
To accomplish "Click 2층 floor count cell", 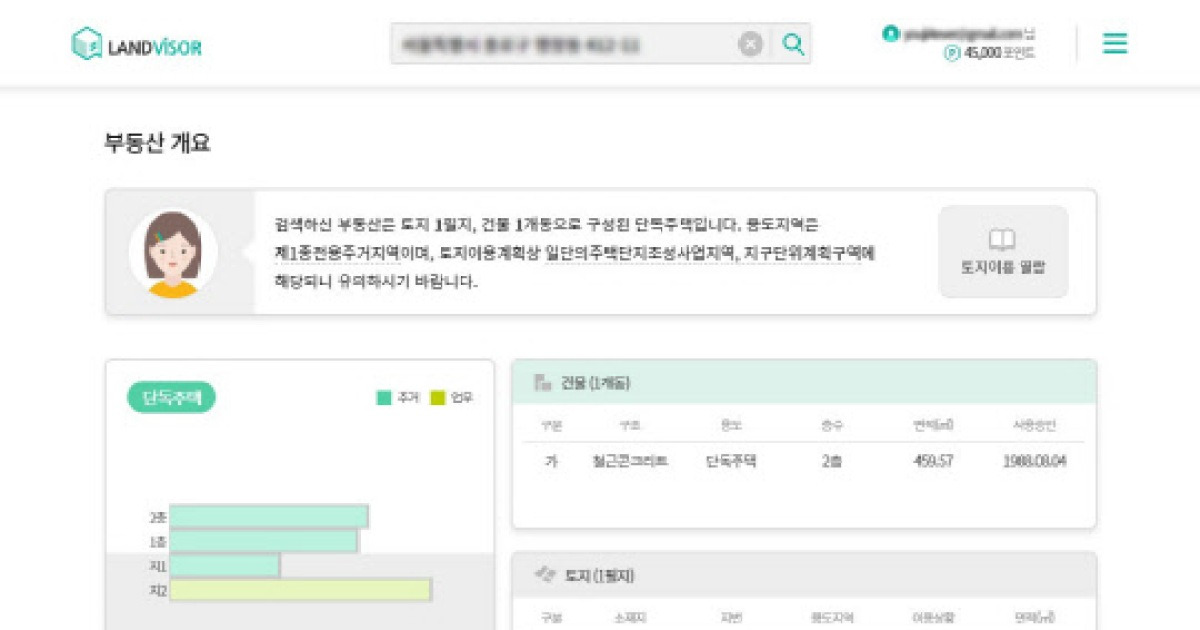I will [831, 461].
